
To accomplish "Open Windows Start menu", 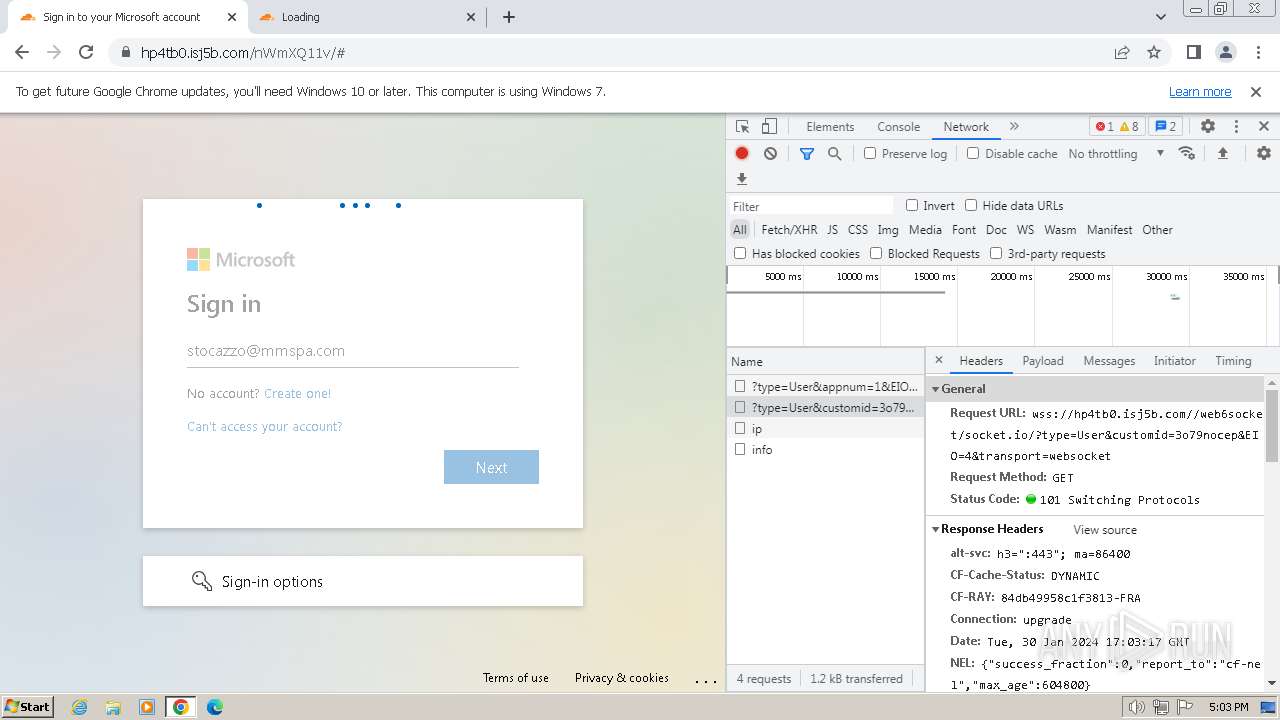I will tap(28, 707).
